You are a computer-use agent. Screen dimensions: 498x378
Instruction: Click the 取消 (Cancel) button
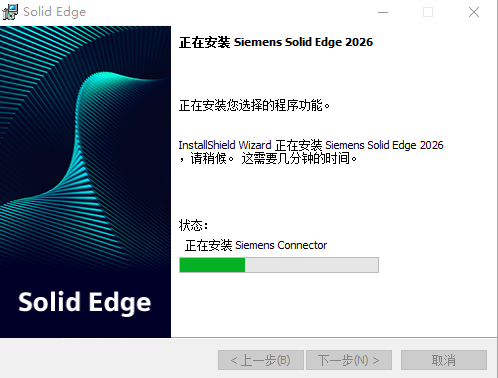point(444,360)
